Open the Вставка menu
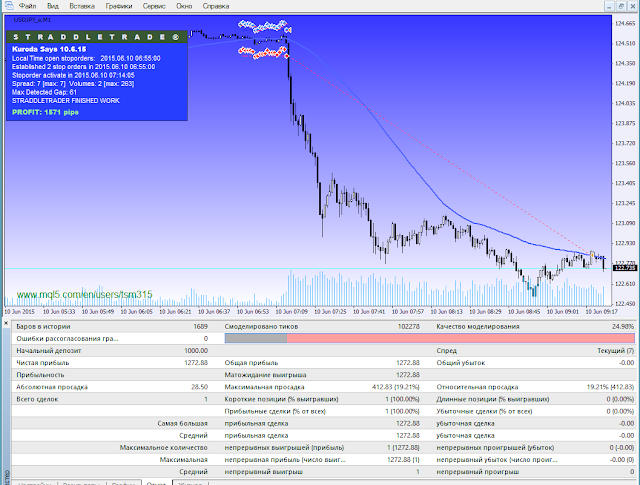Image resolution: width=640 pixels, height=485 pixels. (82, 6)
